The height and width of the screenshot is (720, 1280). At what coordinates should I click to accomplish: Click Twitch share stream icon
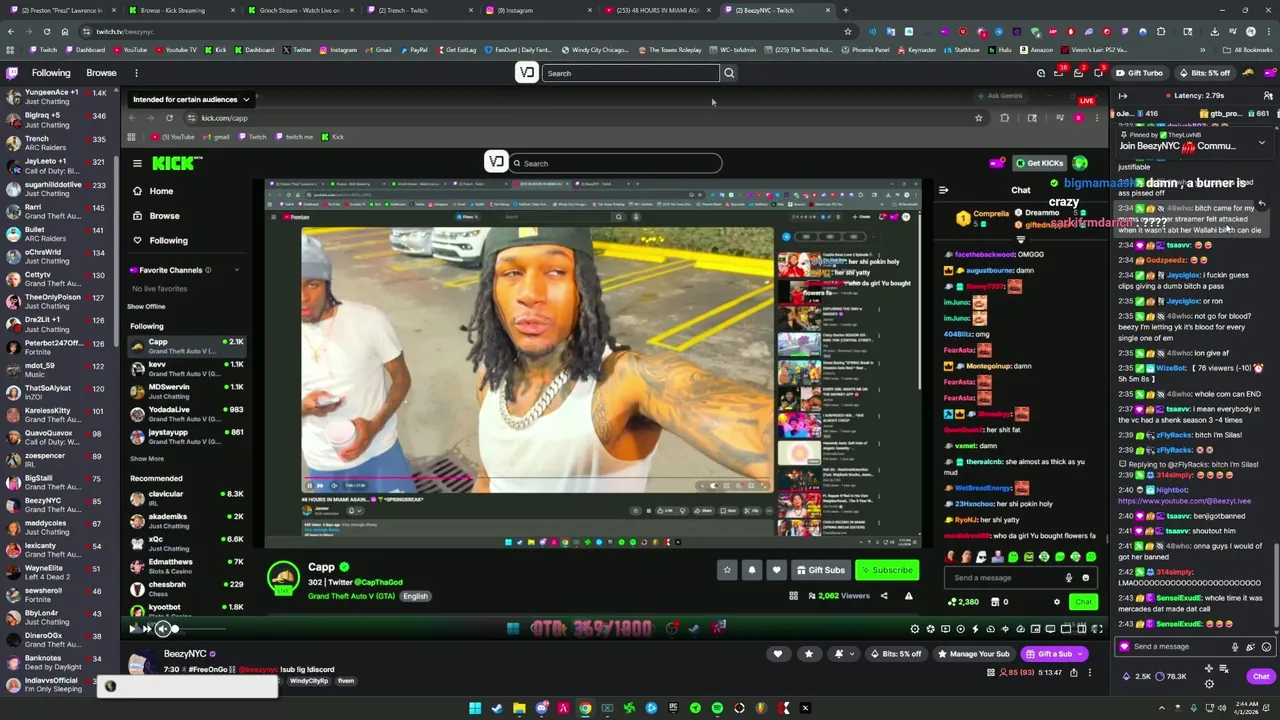[1075, 673]
